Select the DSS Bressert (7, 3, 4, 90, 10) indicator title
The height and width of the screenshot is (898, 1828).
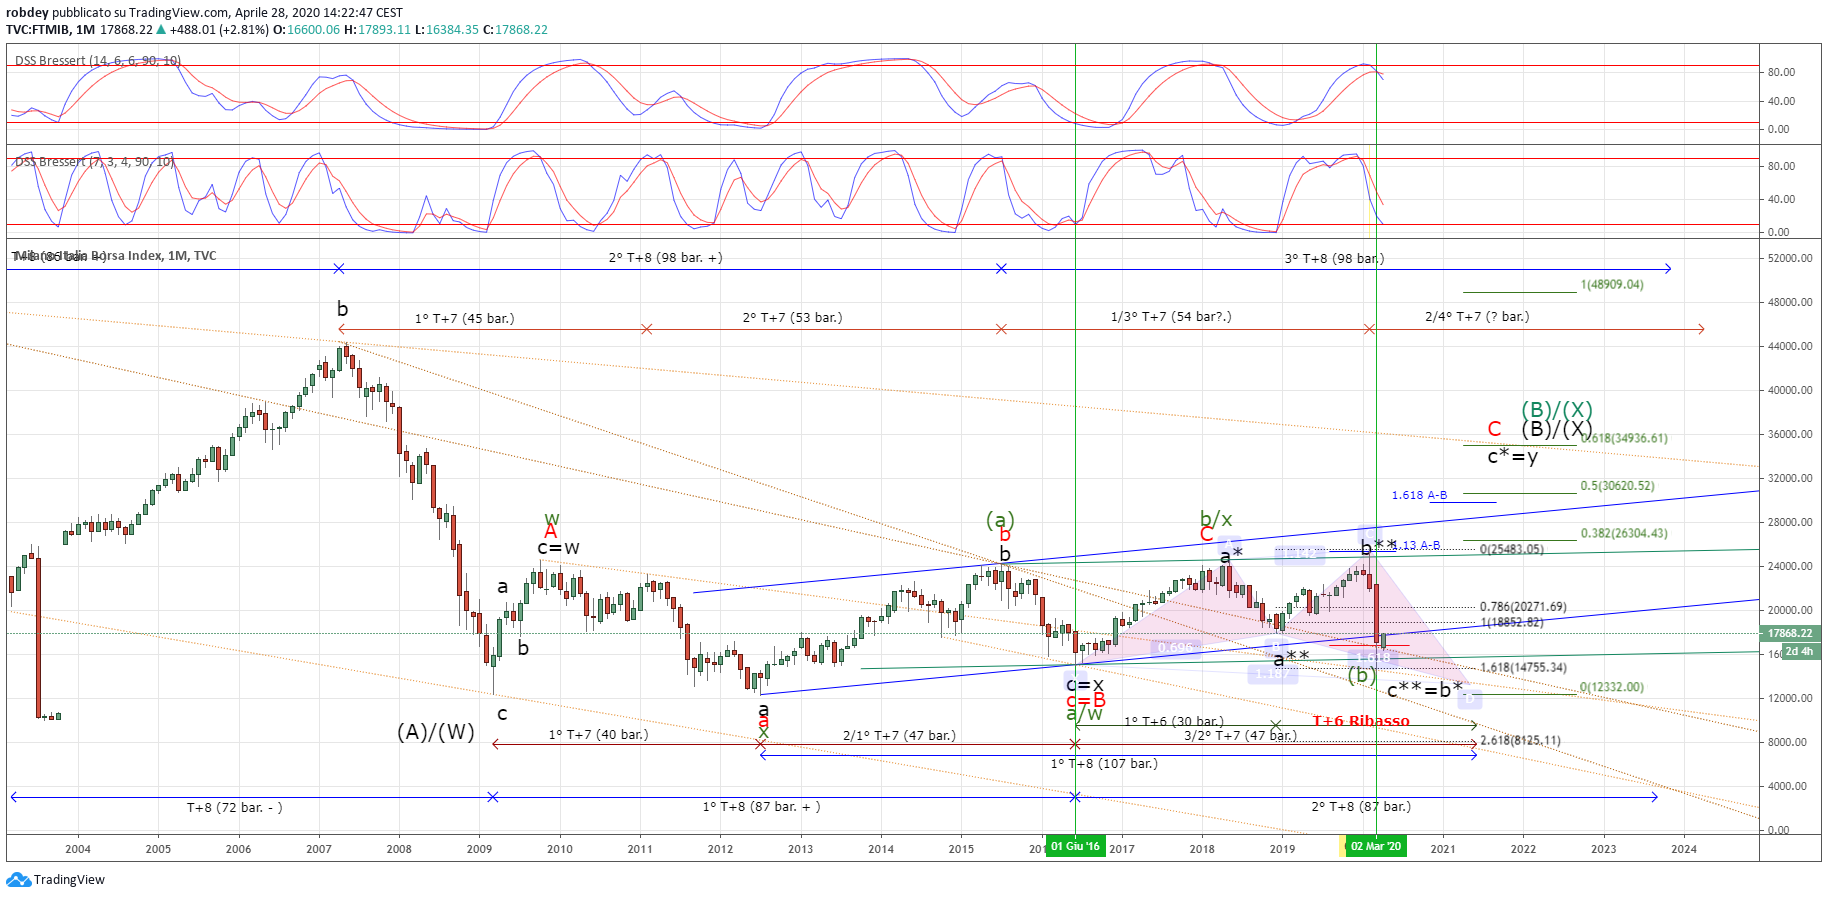point(94,162)
